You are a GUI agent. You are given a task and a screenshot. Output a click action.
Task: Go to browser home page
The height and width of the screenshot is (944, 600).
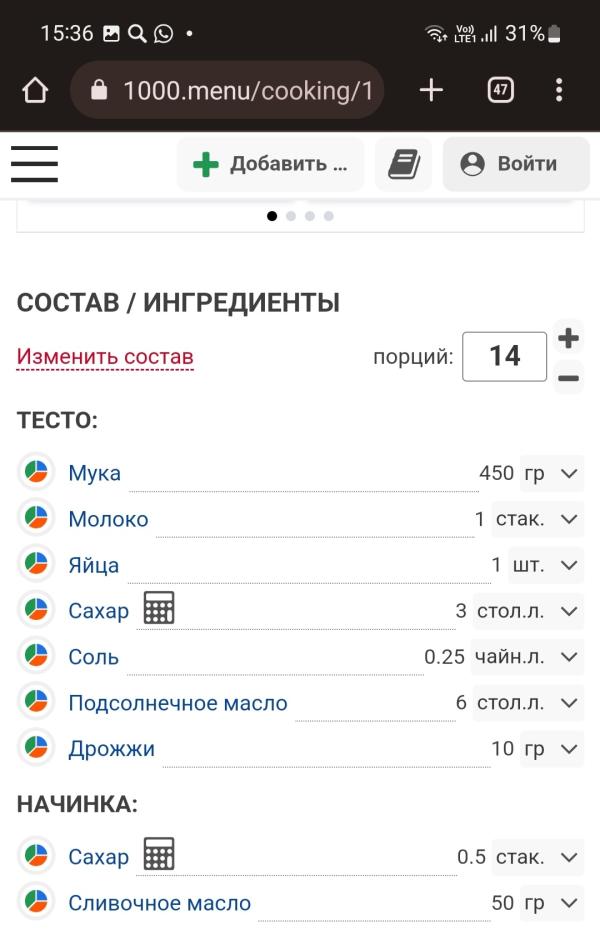tap(35, 91)
